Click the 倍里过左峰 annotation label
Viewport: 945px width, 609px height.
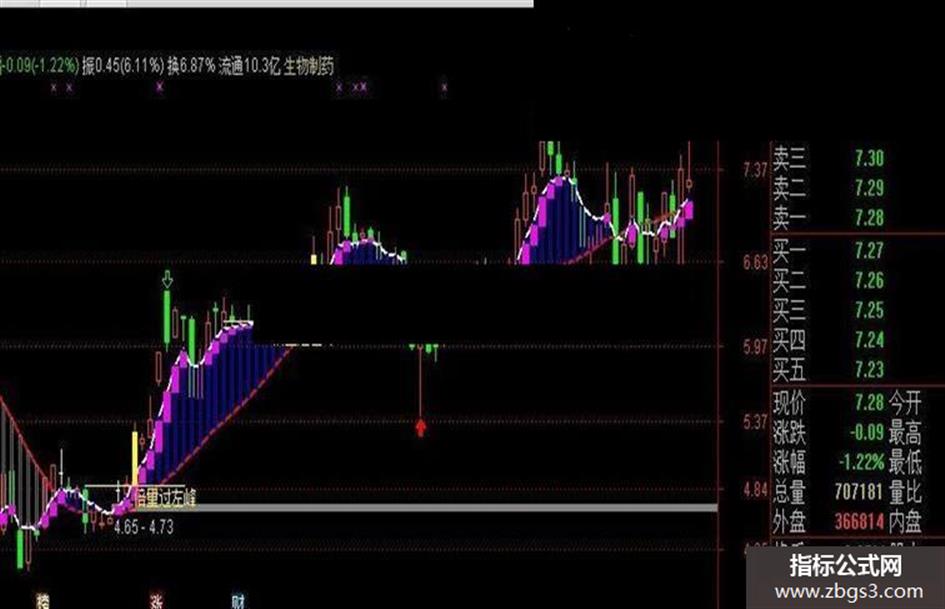pyautogui.click(x=164, y=498)
